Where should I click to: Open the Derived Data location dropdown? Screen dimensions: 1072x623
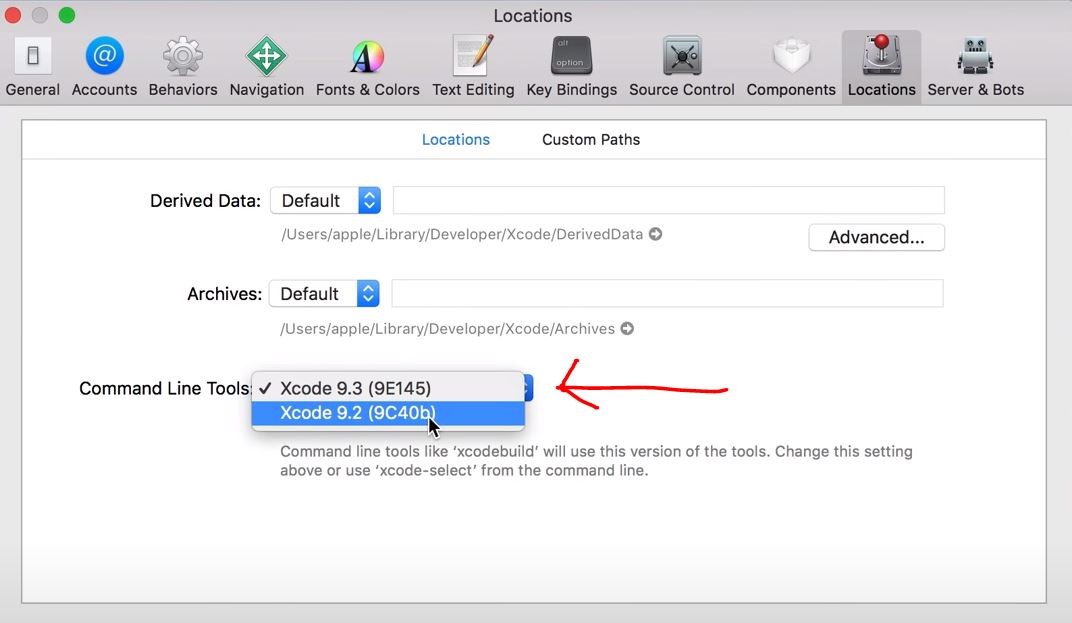(326, 200)
